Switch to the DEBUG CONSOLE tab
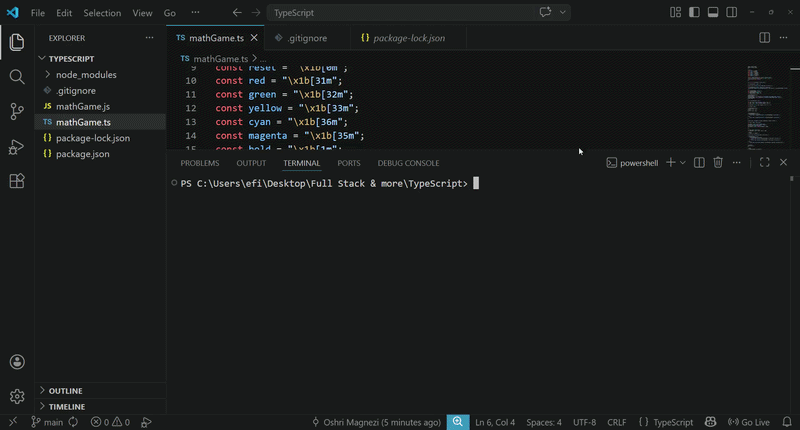800x430 pixels. click(x=408, y=163)
